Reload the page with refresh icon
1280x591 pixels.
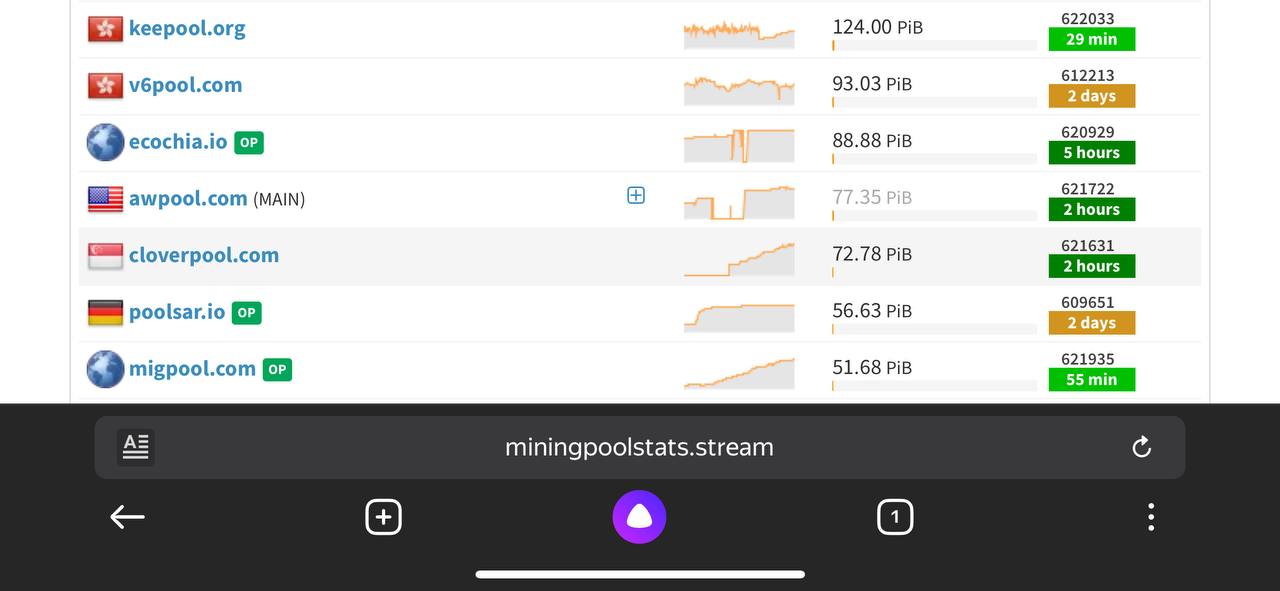(1141, 447)
